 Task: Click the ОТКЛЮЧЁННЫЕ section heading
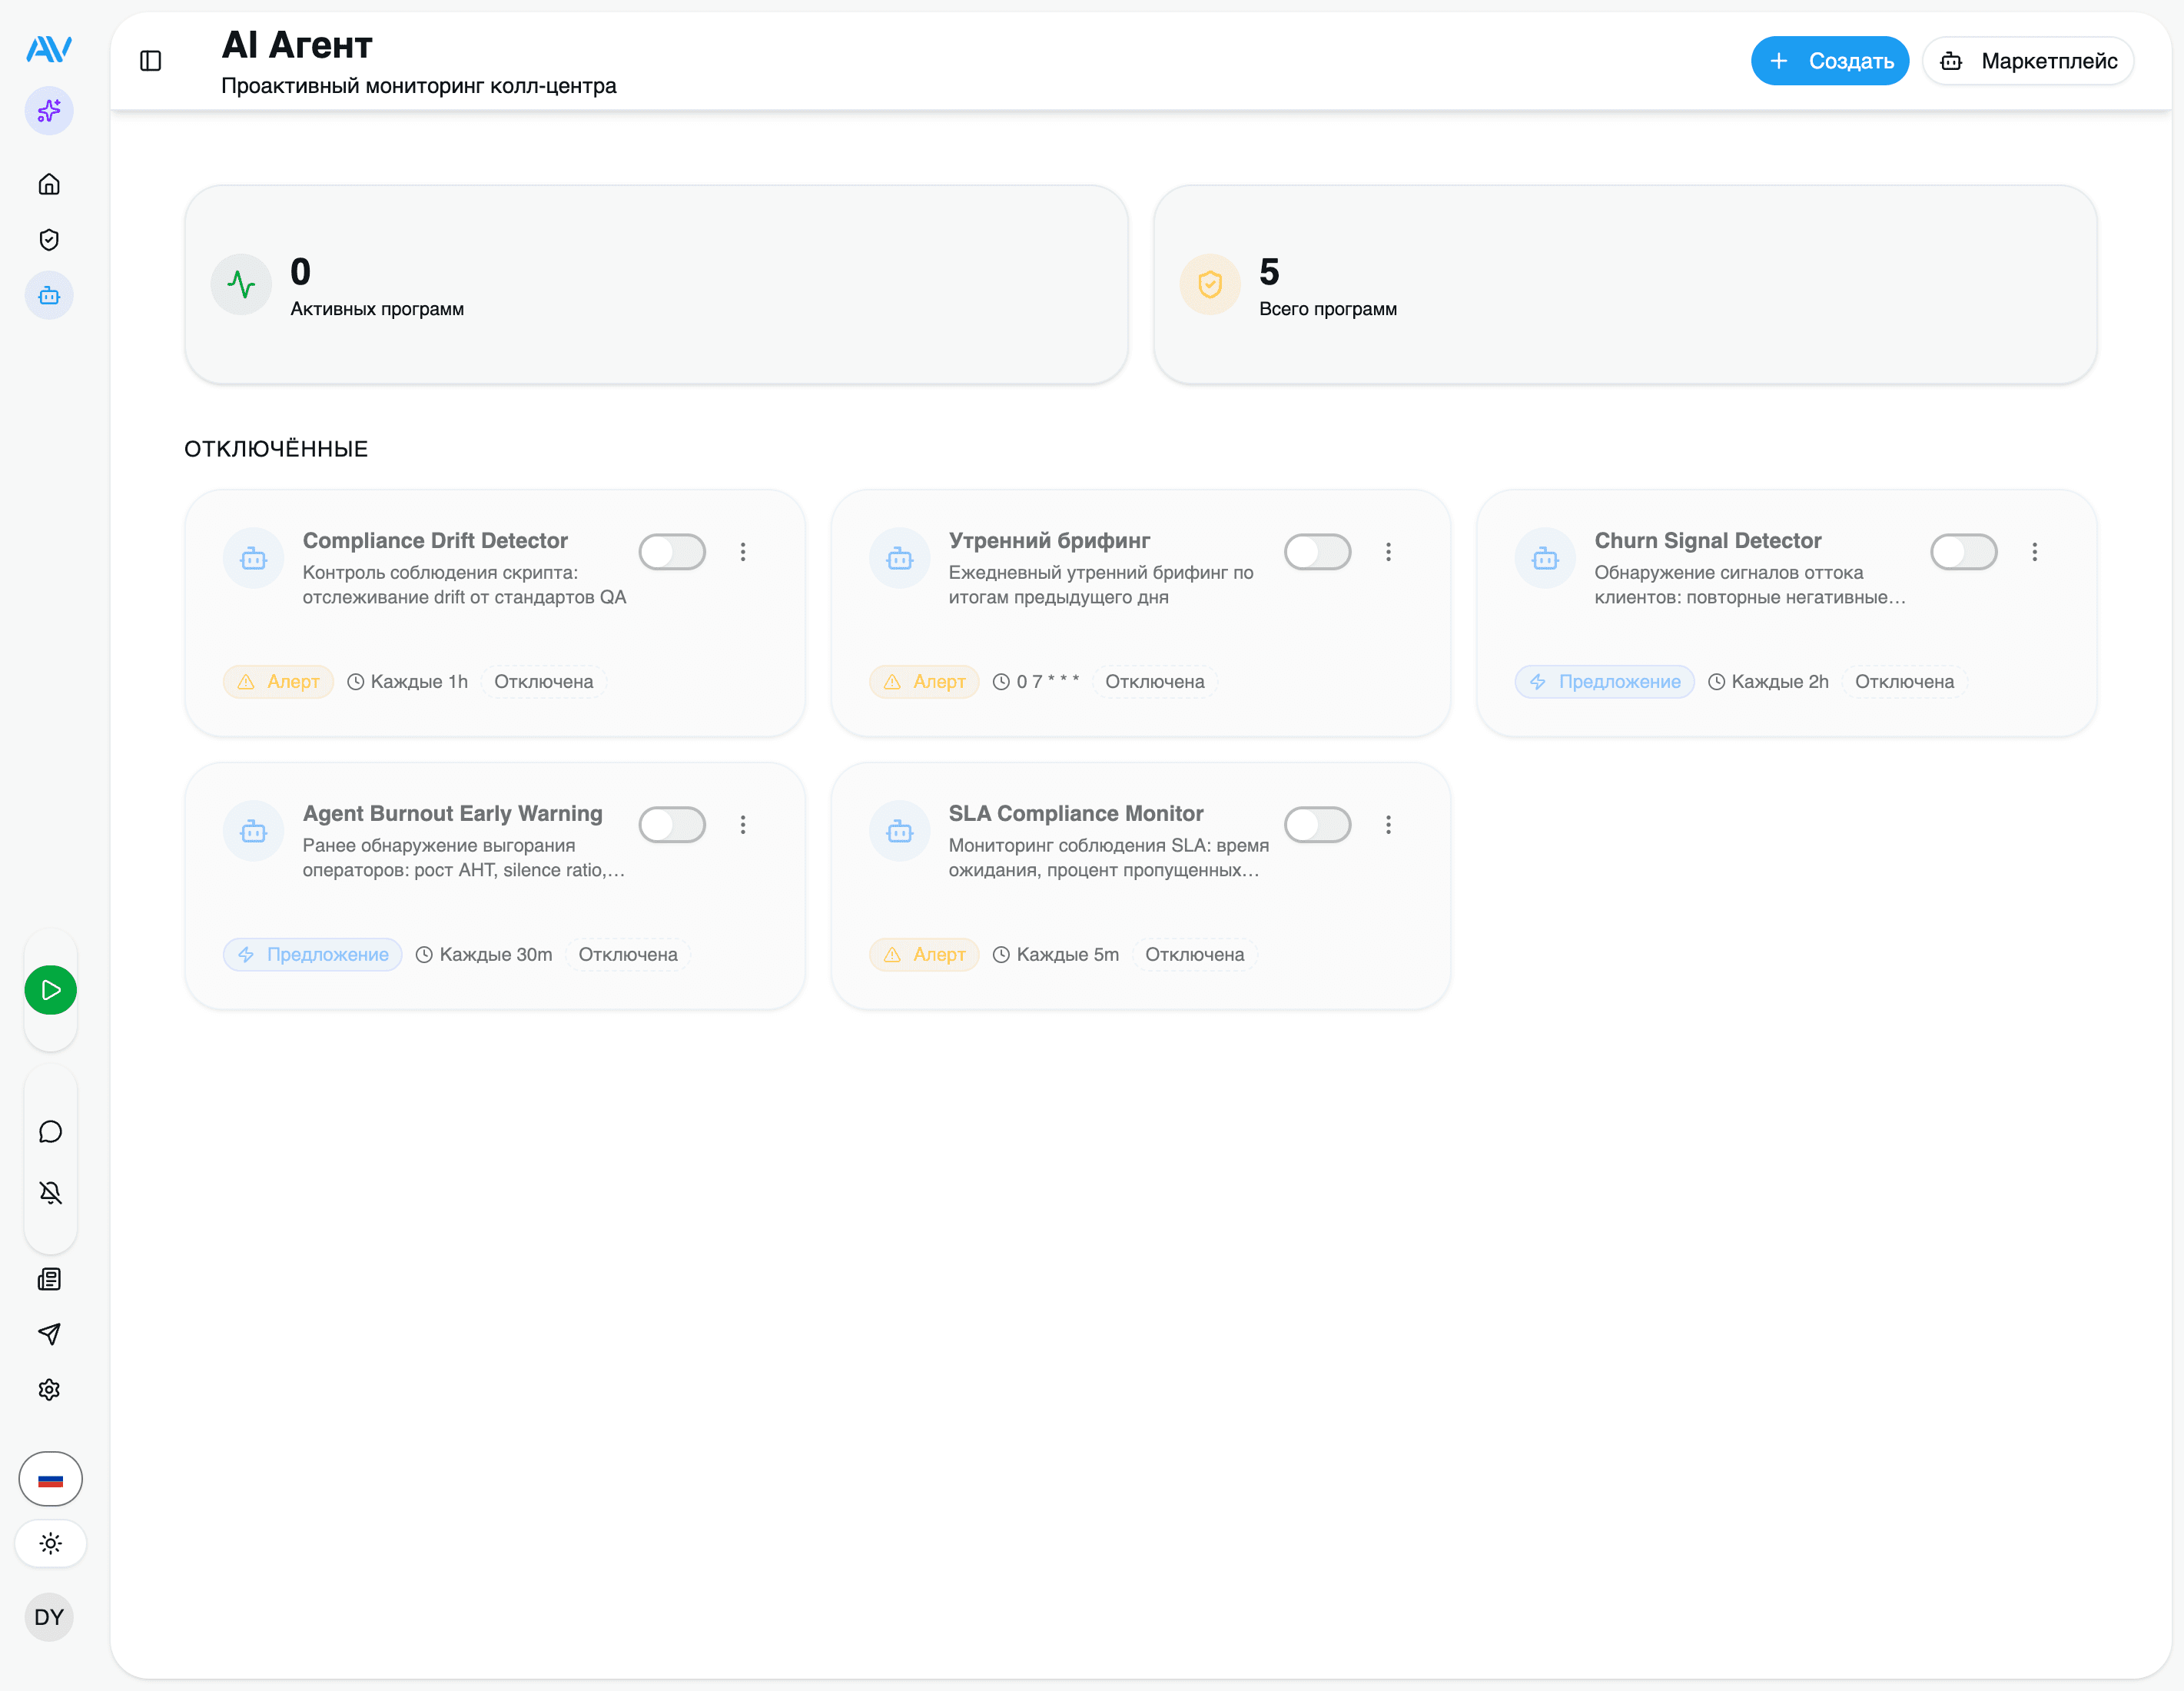coord(276,449)
